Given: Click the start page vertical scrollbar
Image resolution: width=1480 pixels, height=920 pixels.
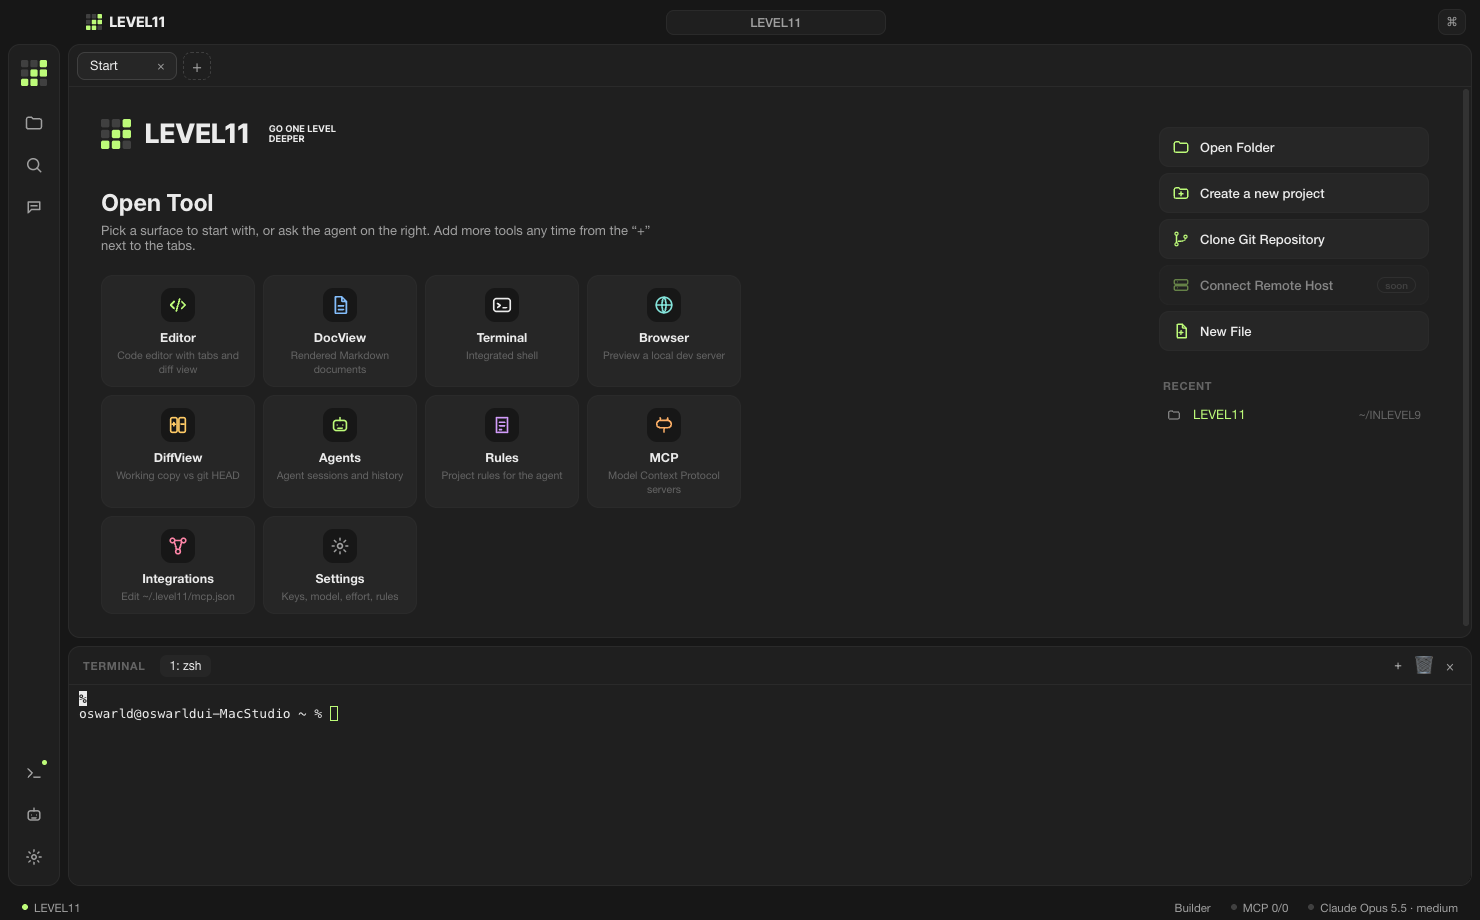Looking at the screenshot, I should (x=1466, y=357).
